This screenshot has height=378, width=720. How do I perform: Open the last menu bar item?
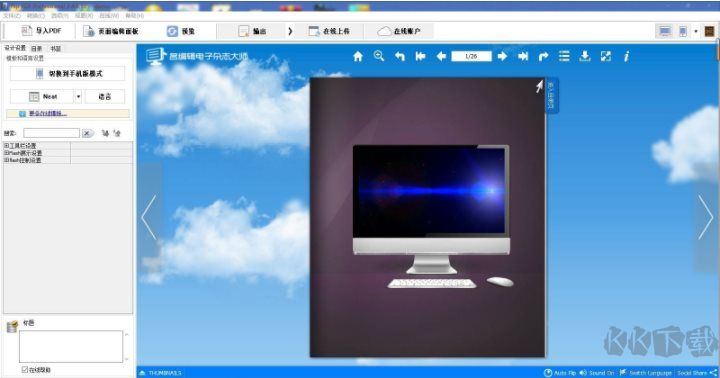(x=135, y=16)
